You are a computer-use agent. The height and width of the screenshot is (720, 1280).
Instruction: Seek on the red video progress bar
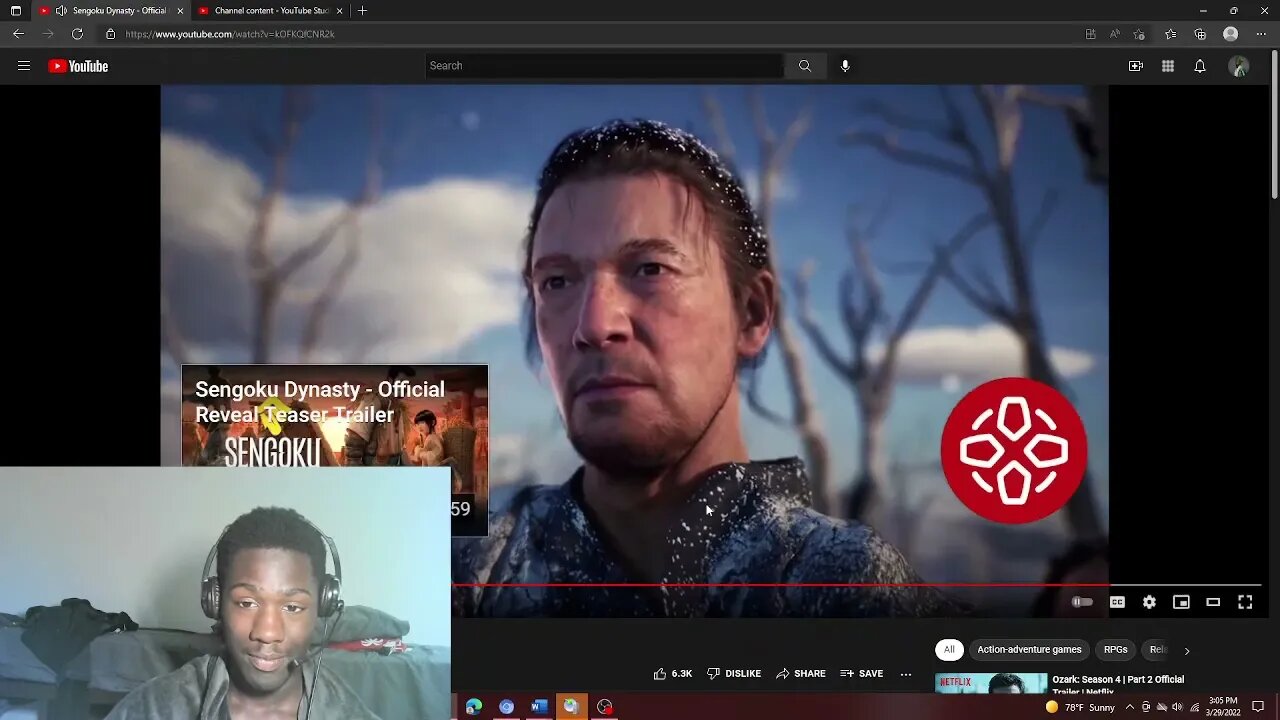(x=780, y=585)
